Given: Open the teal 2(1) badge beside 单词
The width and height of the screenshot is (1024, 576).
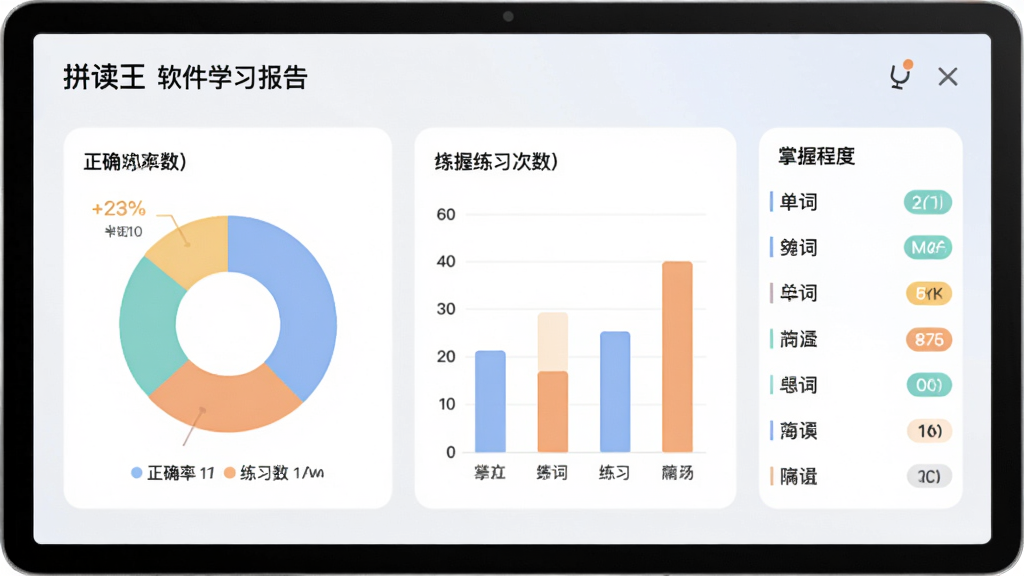Looking at the screenshot, I should (x=928, y=202).
